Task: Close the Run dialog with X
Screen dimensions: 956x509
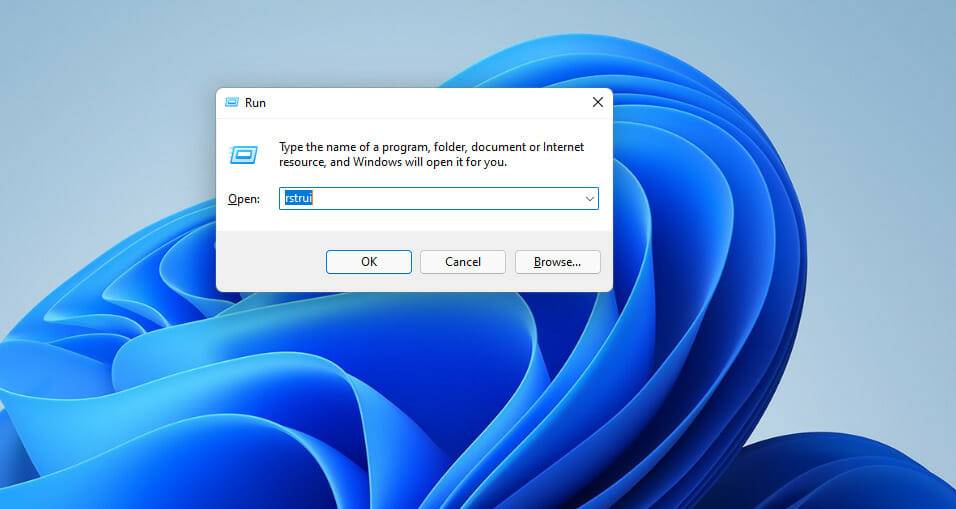Action: pyautogui.click(x=598, y=102)
